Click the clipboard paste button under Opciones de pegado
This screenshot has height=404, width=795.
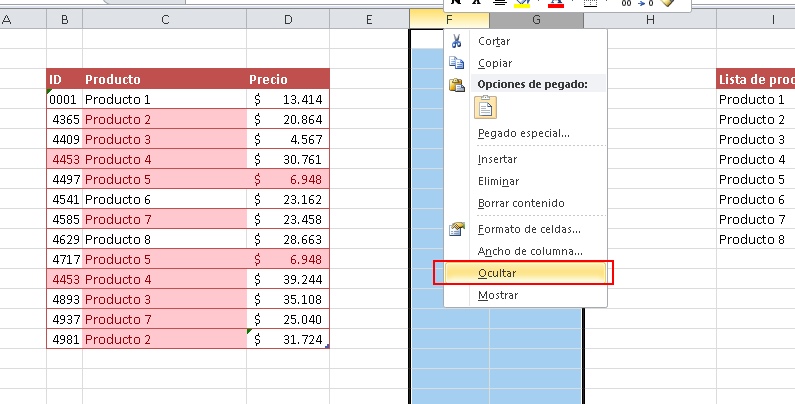[x=487, y=108]
